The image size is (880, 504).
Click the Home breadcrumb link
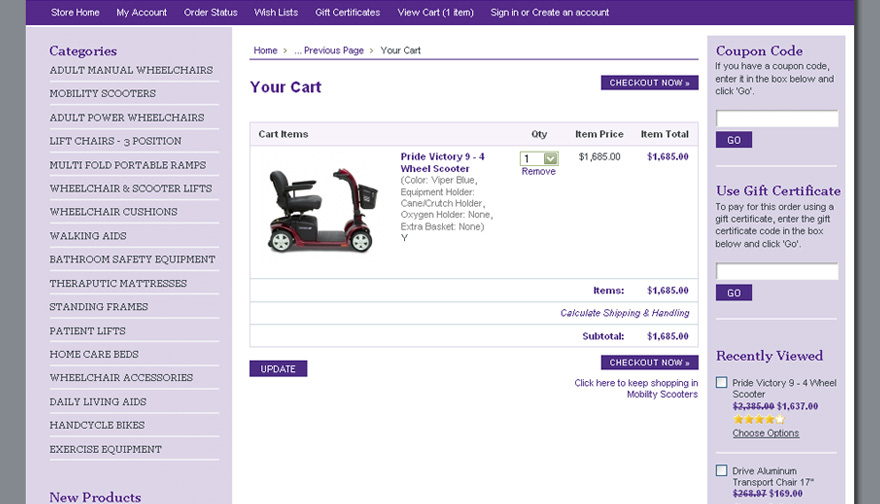(265, 51)
